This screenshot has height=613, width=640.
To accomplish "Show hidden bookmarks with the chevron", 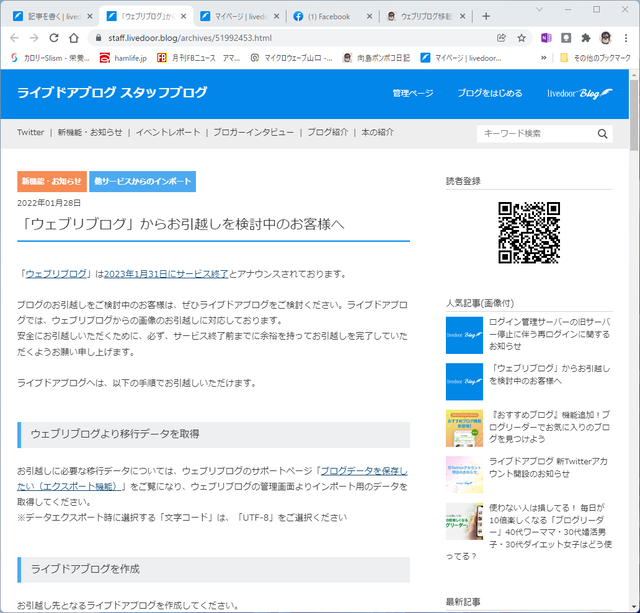I will 544,58.
